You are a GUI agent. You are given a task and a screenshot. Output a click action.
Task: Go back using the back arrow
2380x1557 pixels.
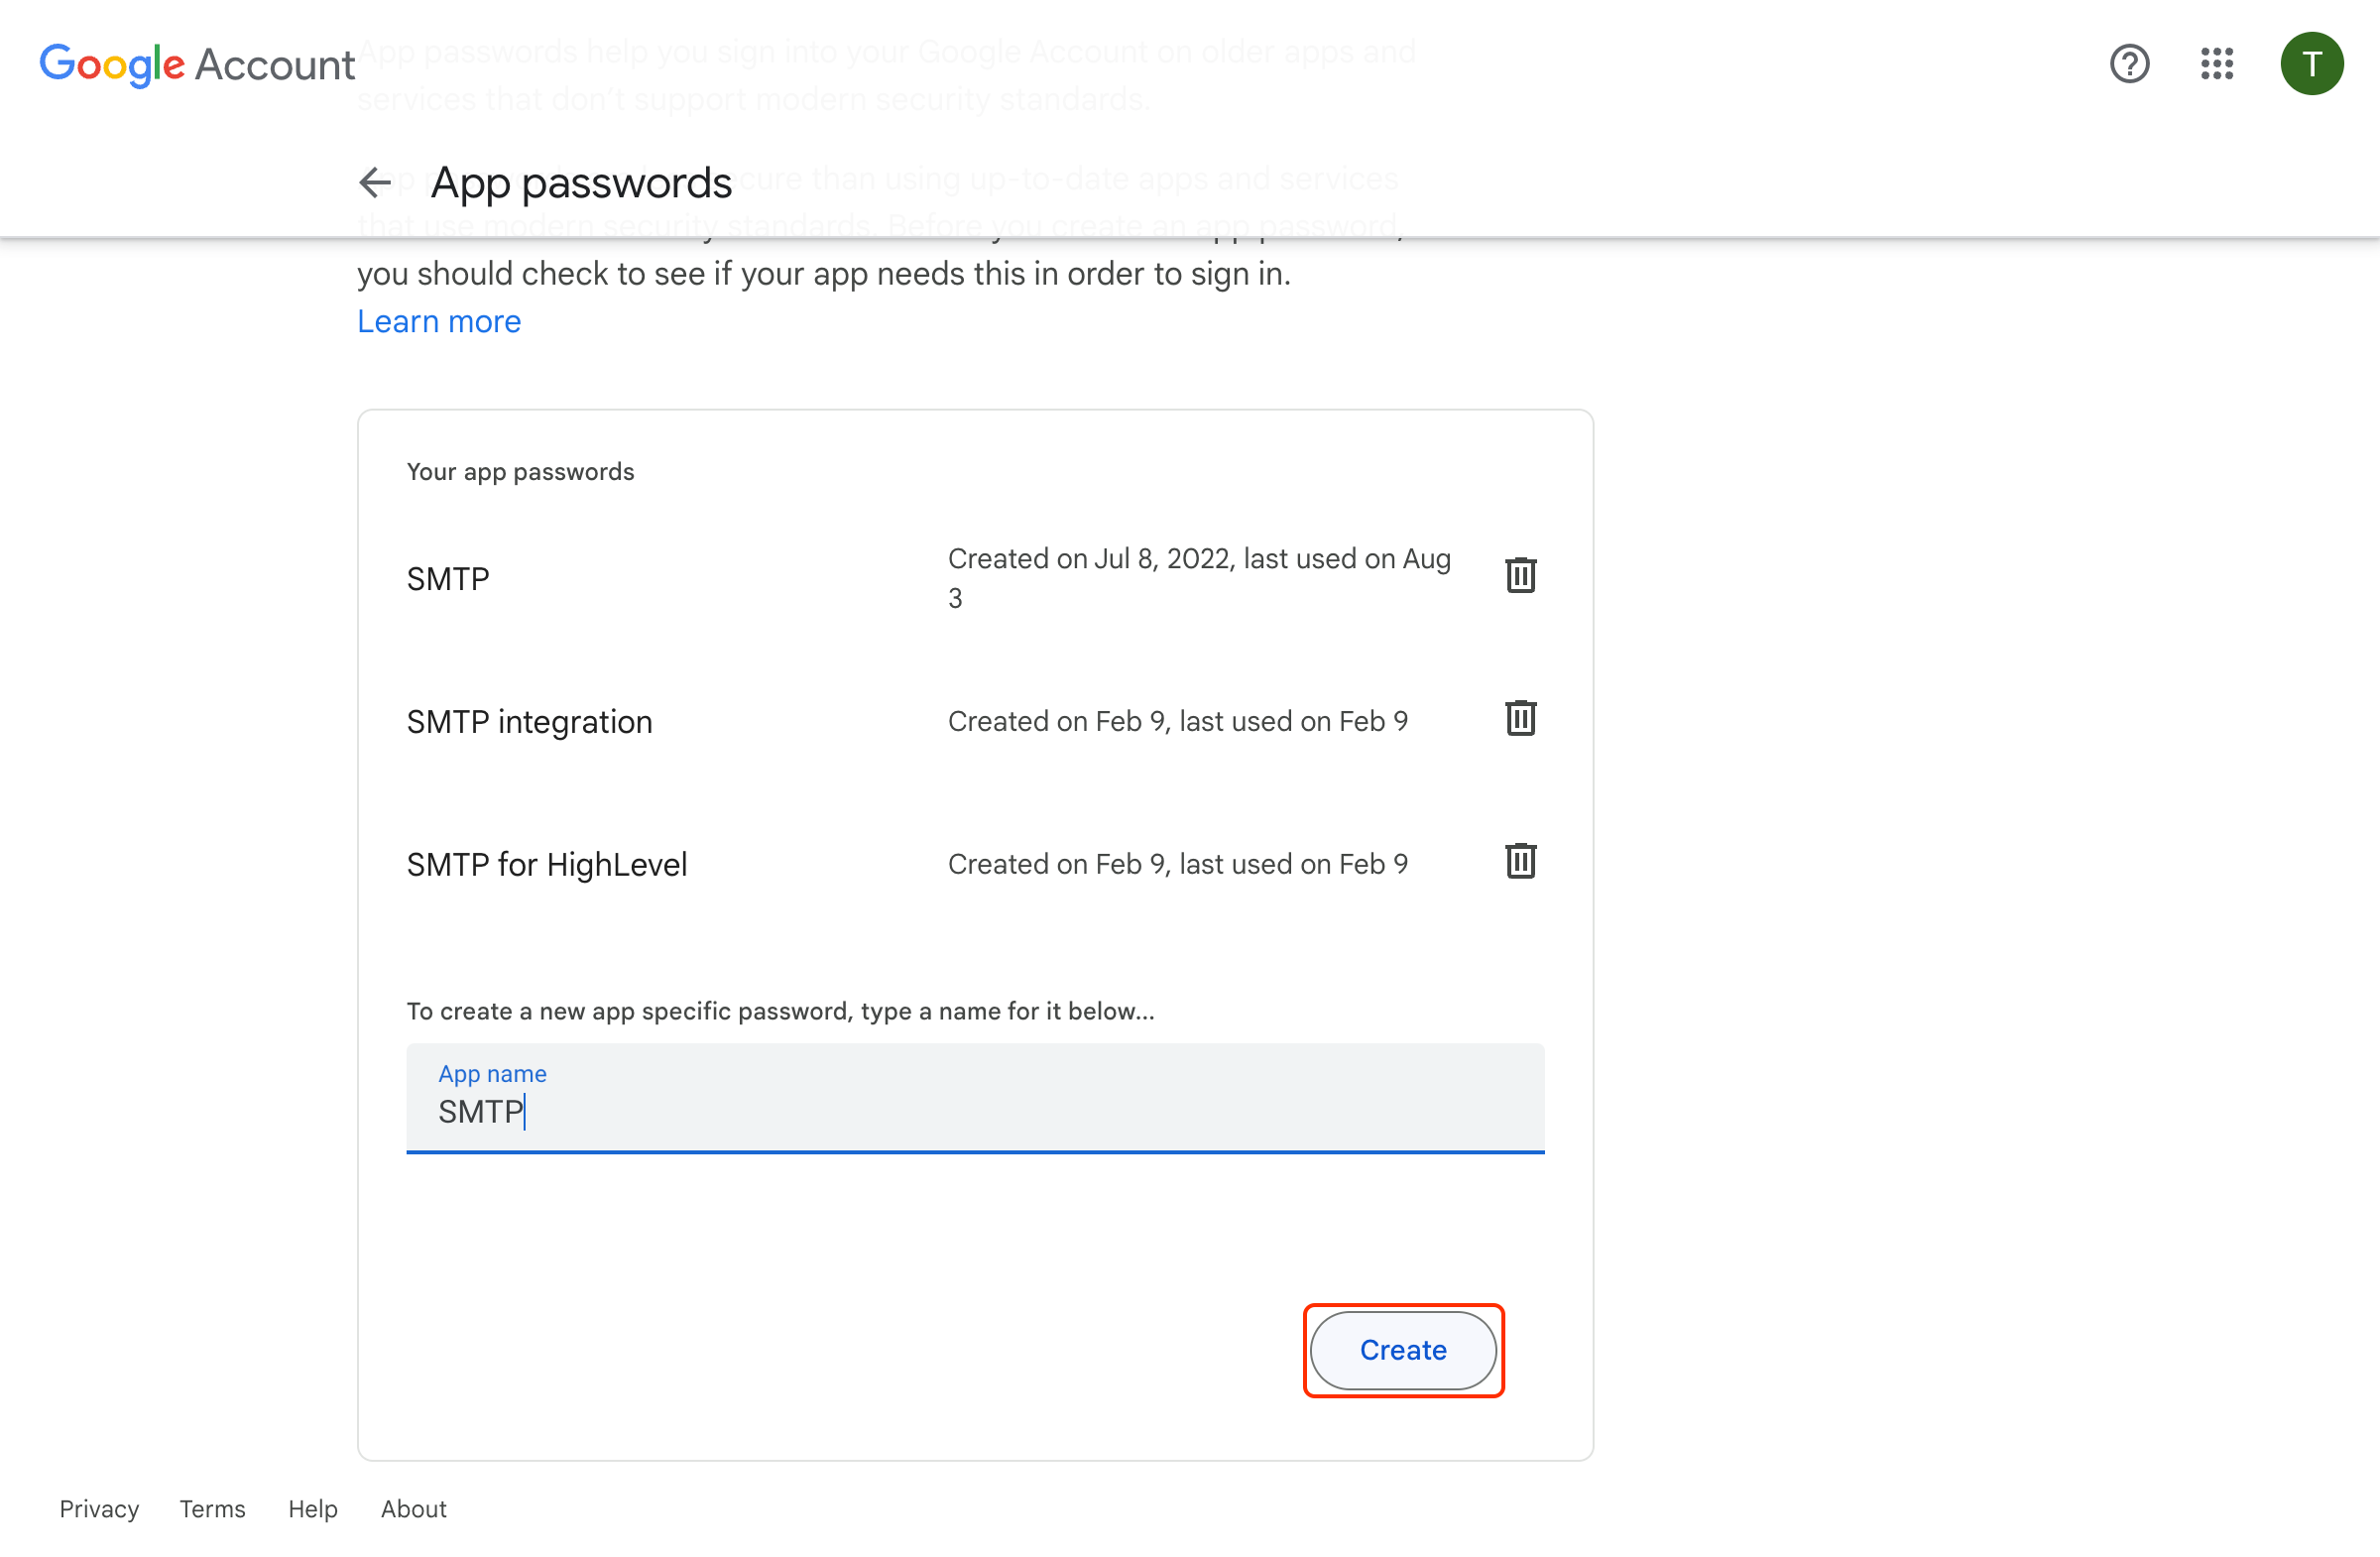pos(375,183)
